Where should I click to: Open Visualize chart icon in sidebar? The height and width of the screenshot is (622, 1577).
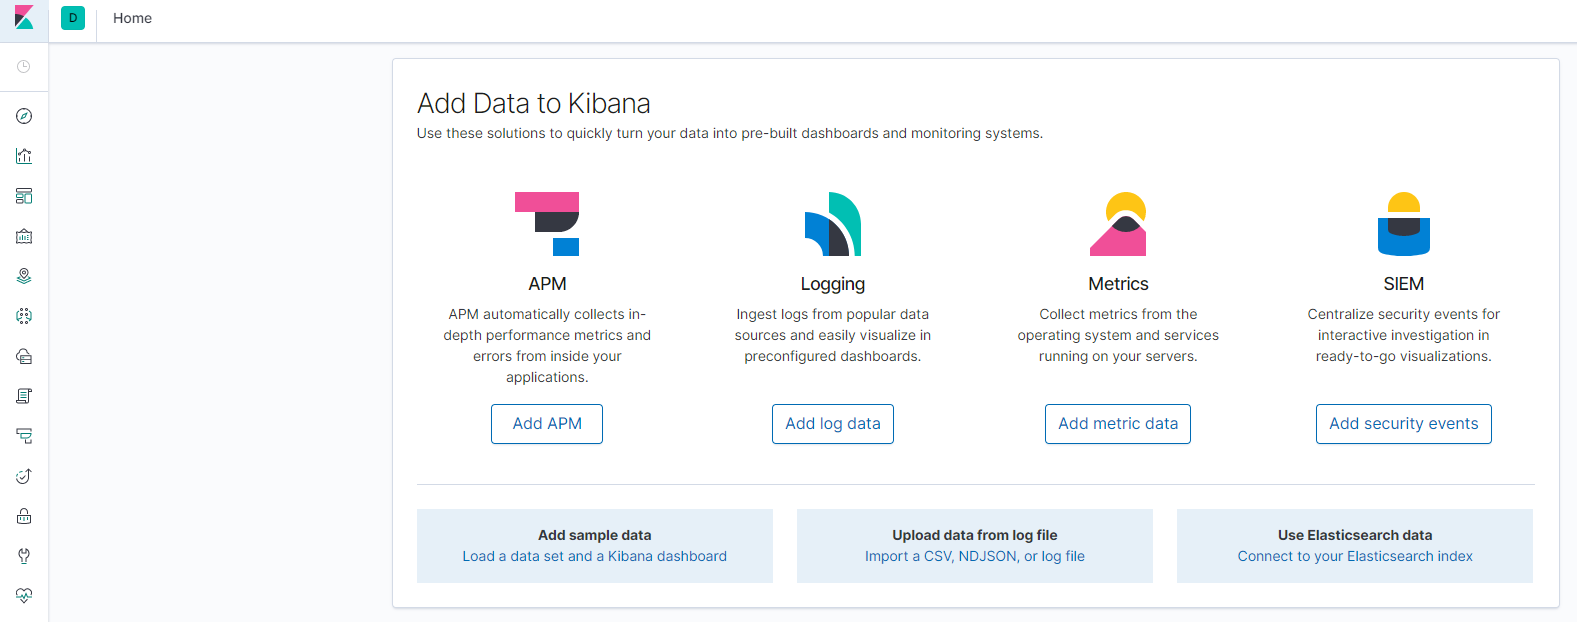pyautogui.click(x=24, y=156)
